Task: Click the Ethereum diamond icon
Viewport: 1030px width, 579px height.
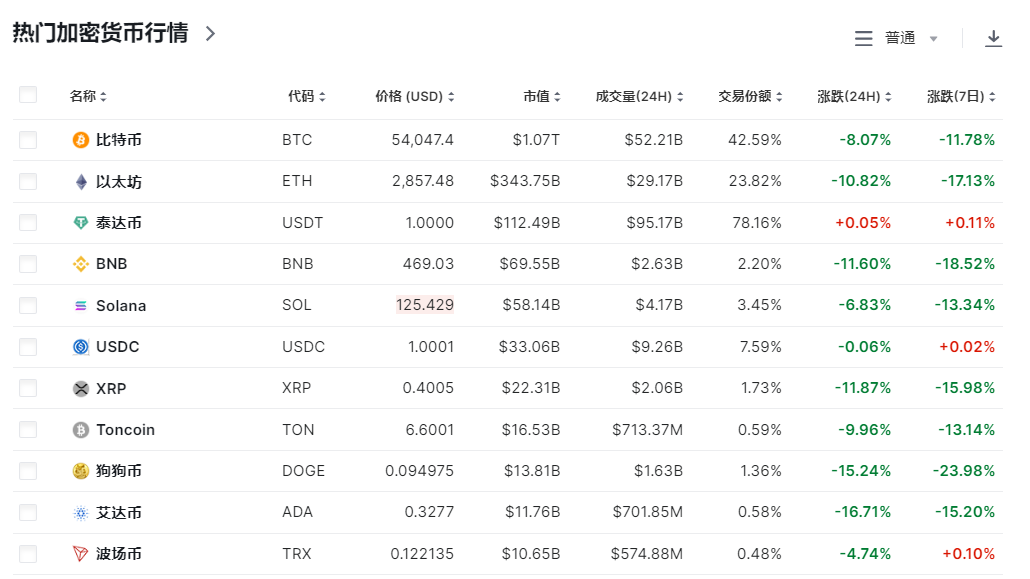Action: point(81,182)
